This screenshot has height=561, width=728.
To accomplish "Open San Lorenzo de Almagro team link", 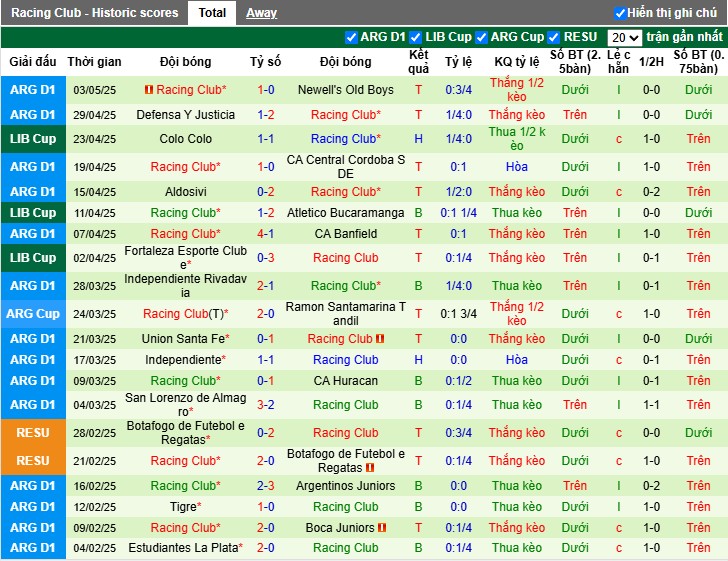I will tap(185, 405).
